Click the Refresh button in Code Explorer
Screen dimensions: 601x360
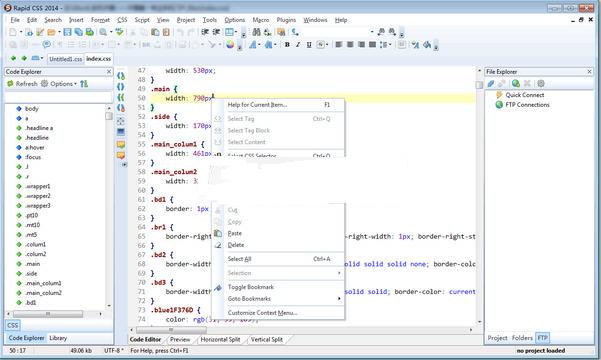click(x=22, y=84)
